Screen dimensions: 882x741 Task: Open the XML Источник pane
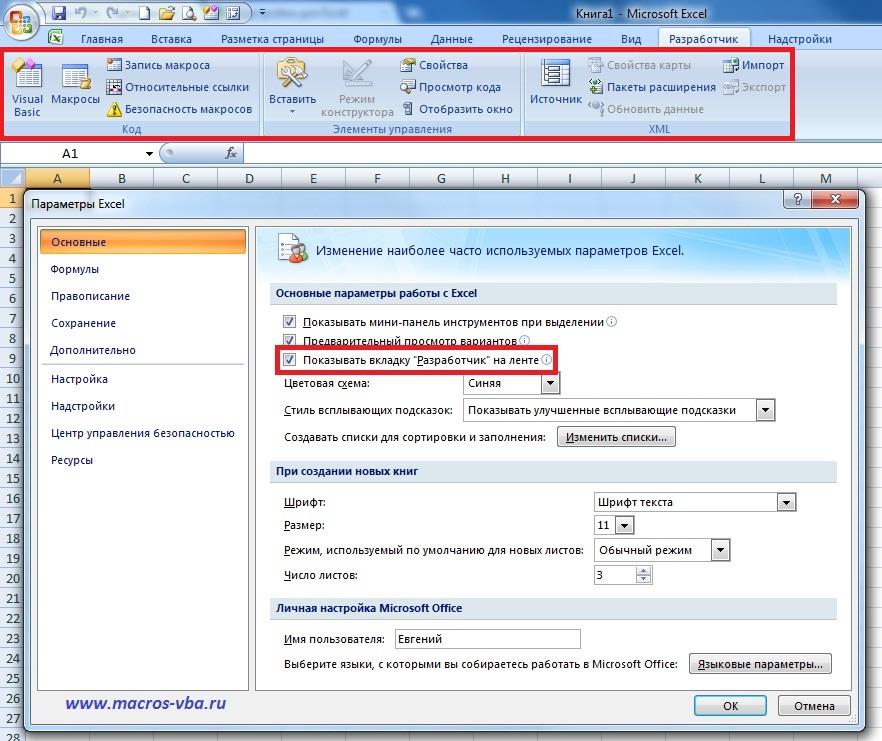[556, 82]
